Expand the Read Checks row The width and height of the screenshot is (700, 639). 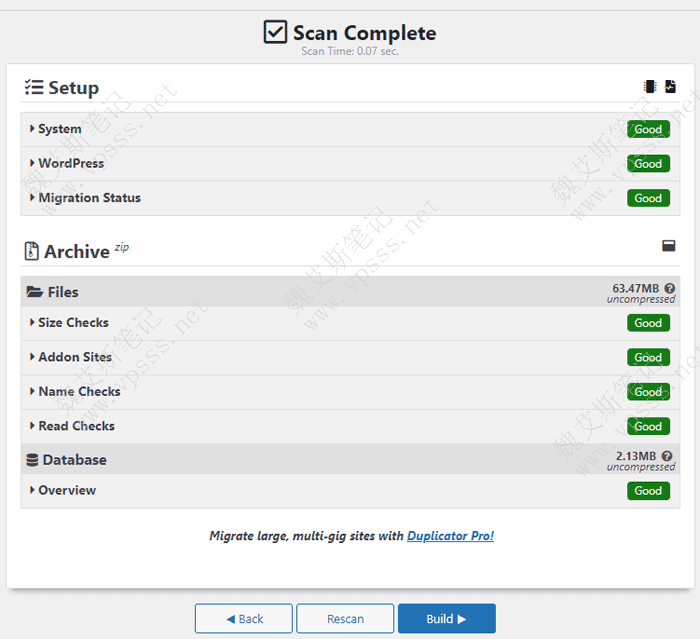[x=76, y=426]
